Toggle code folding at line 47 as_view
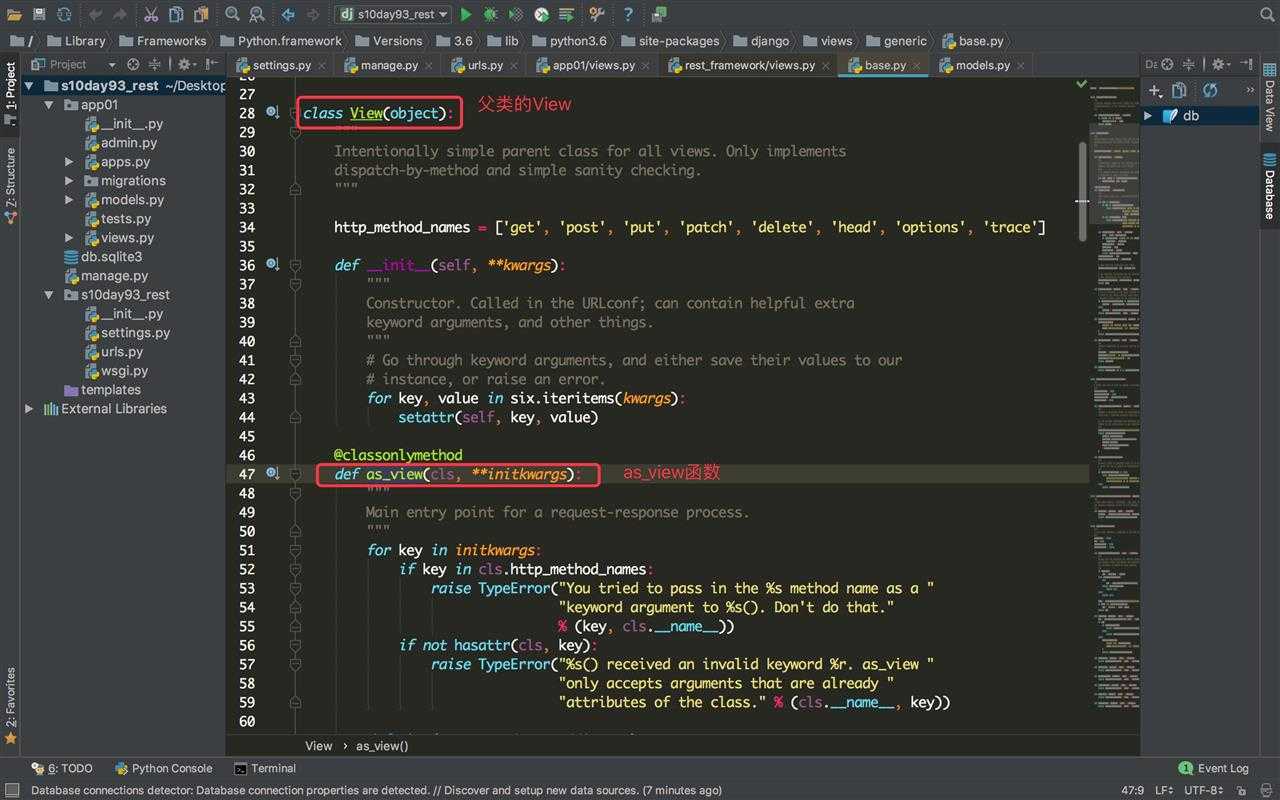 tap(296, 474)
